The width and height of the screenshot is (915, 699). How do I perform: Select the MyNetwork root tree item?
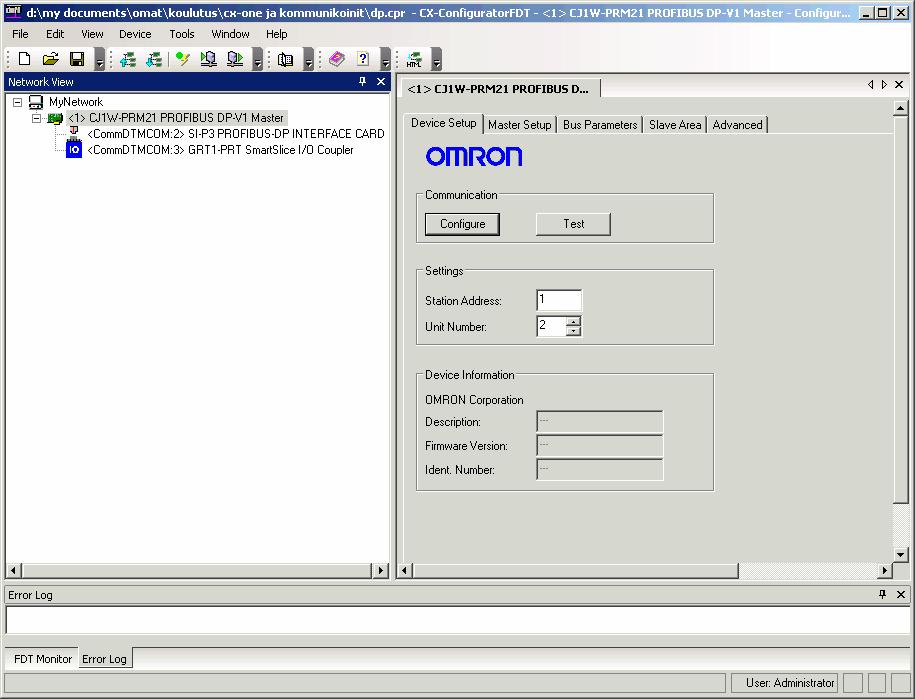76,102
